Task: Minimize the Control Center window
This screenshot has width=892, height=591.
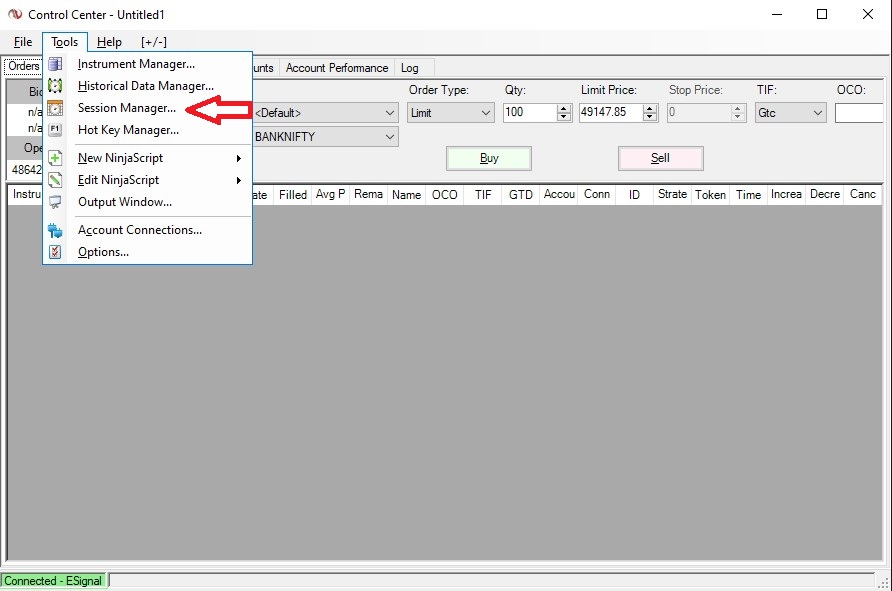Action: click(x=777, y=14)
